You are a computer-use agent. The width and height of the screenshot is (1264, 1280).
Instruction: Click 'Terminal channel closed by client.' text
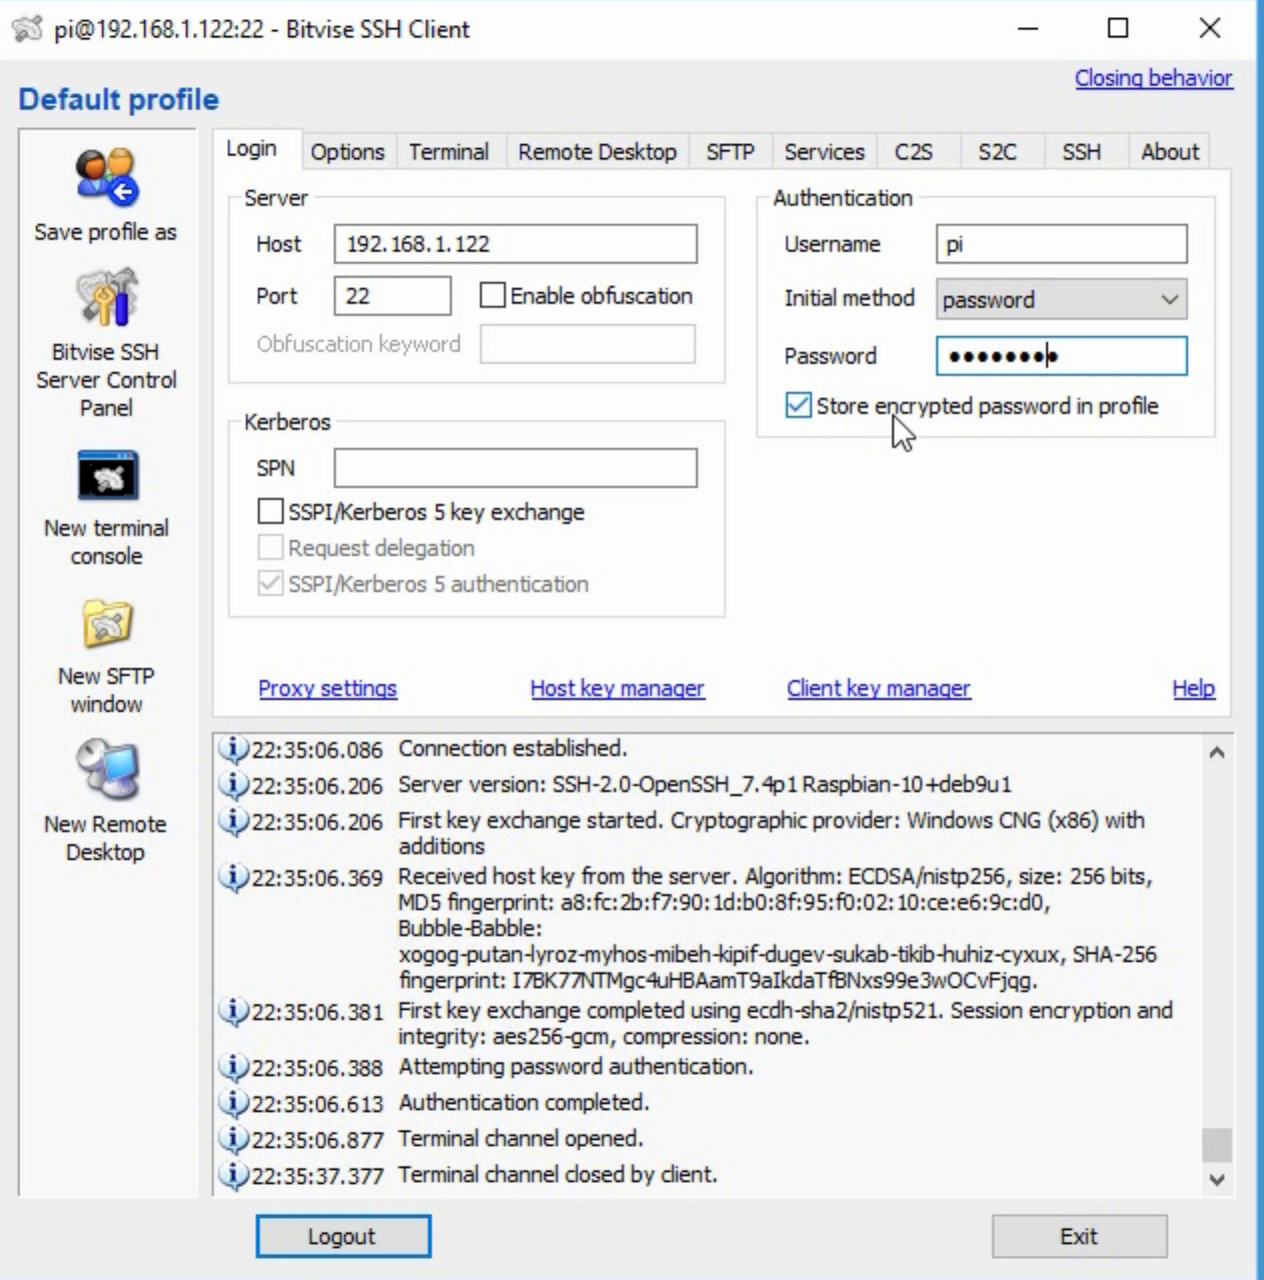click(x=558, y=1174)
